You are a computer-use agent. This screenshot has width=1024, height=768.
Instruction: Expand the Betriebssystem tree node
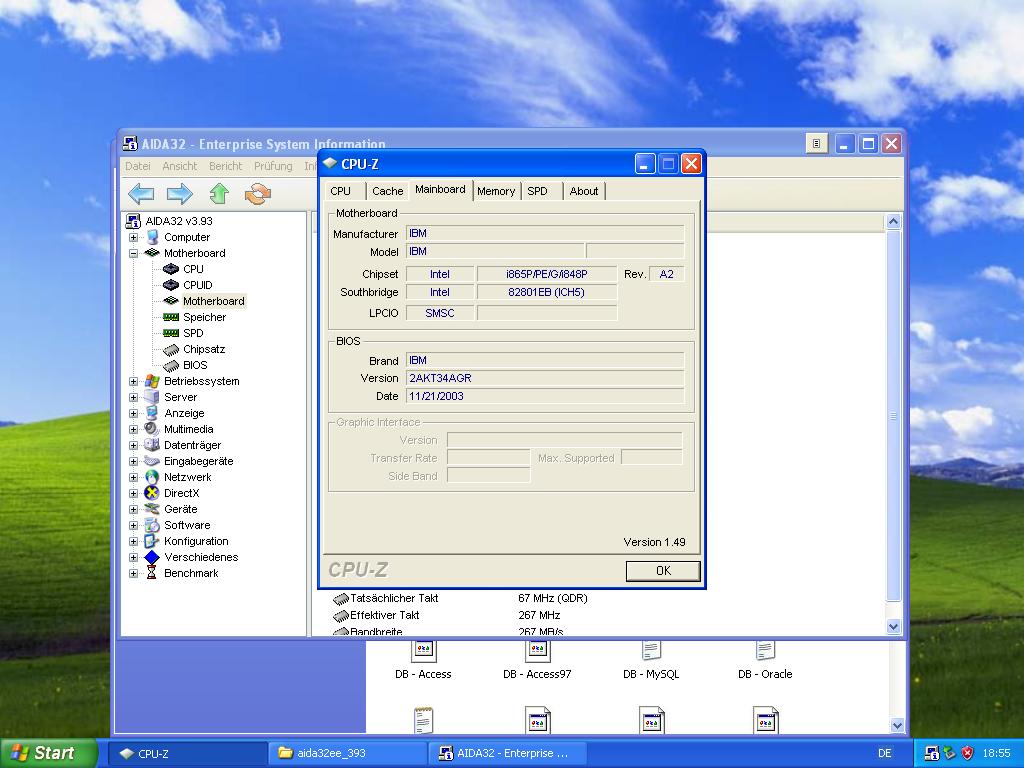133,381
